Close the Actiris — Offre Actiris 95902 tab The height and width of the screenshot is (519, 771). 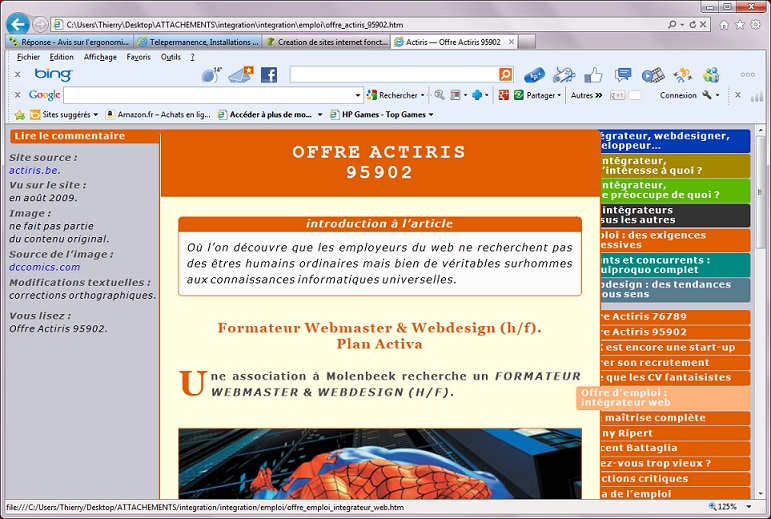point(511,42)
